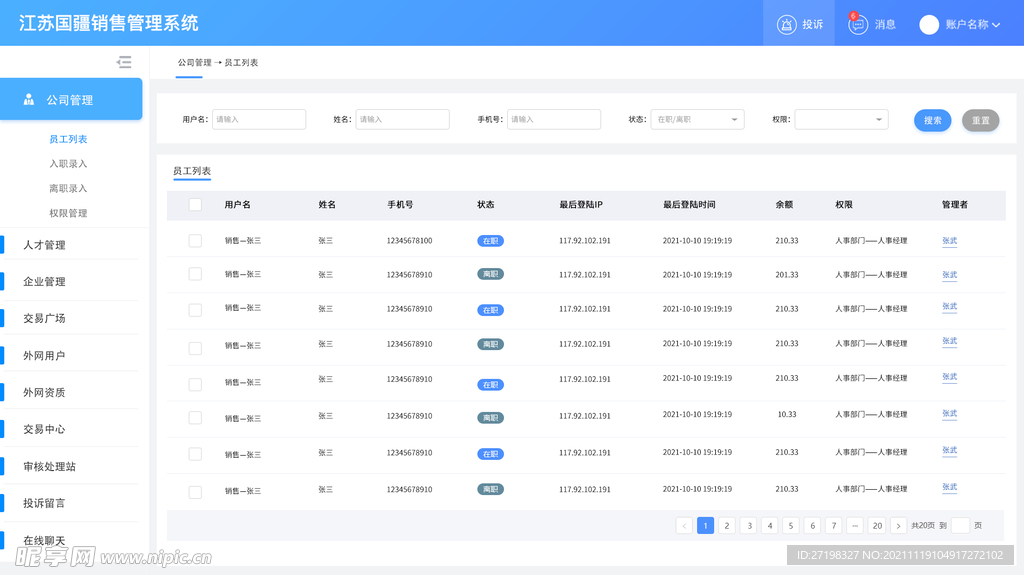Click 在职 status badge in first row
The width and height of the screenshot is (1024, 575).
(490, 241)
